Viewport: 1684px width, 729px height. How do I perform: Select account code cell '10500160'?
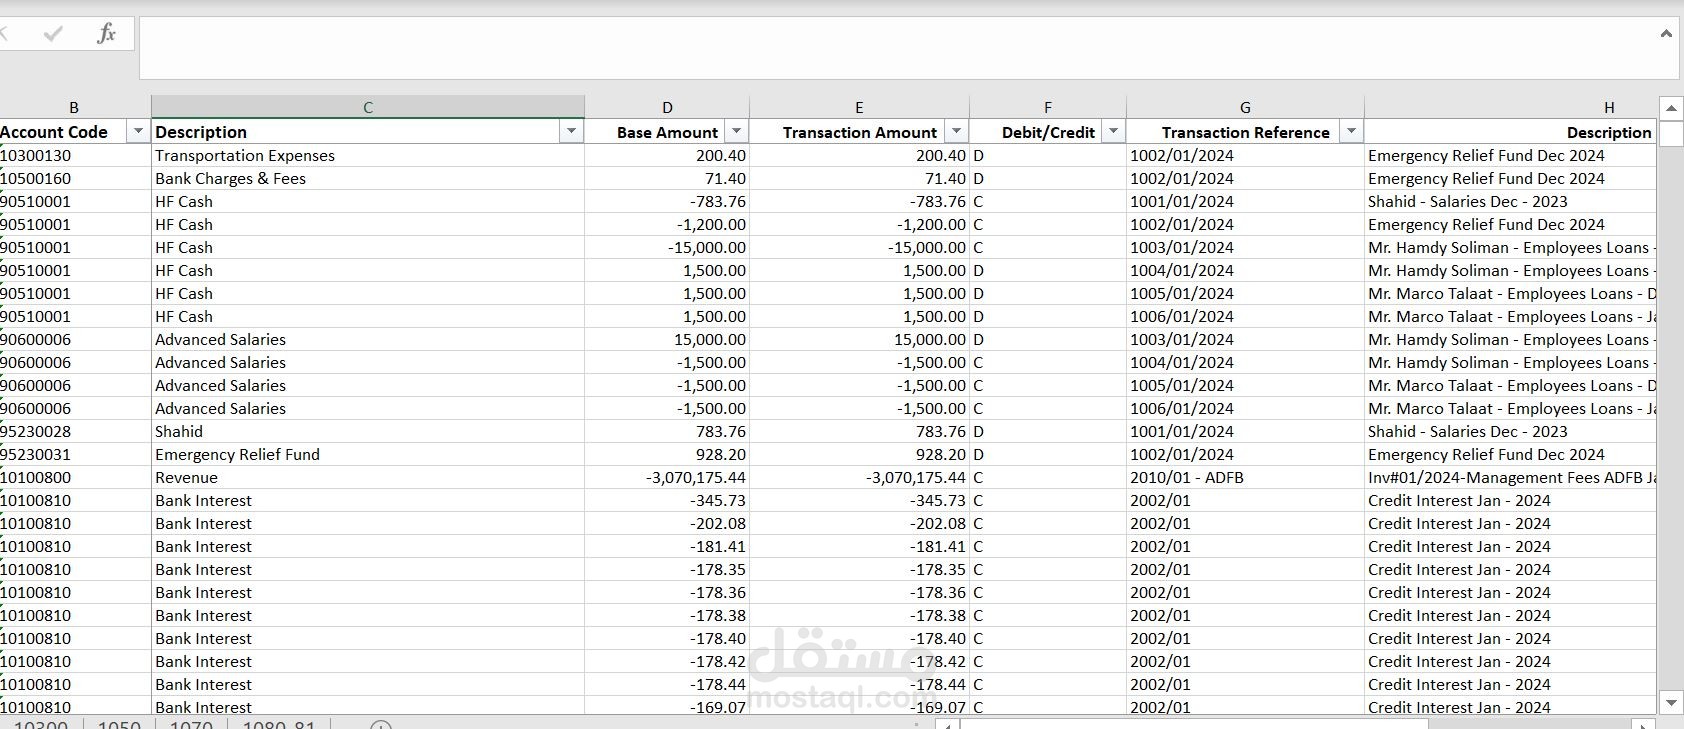tap(75, 178)
